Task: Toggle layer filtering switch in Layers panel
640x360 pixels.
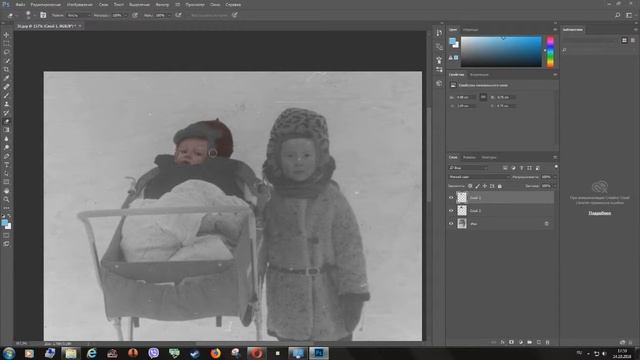Action: click(x=556, y=167)
